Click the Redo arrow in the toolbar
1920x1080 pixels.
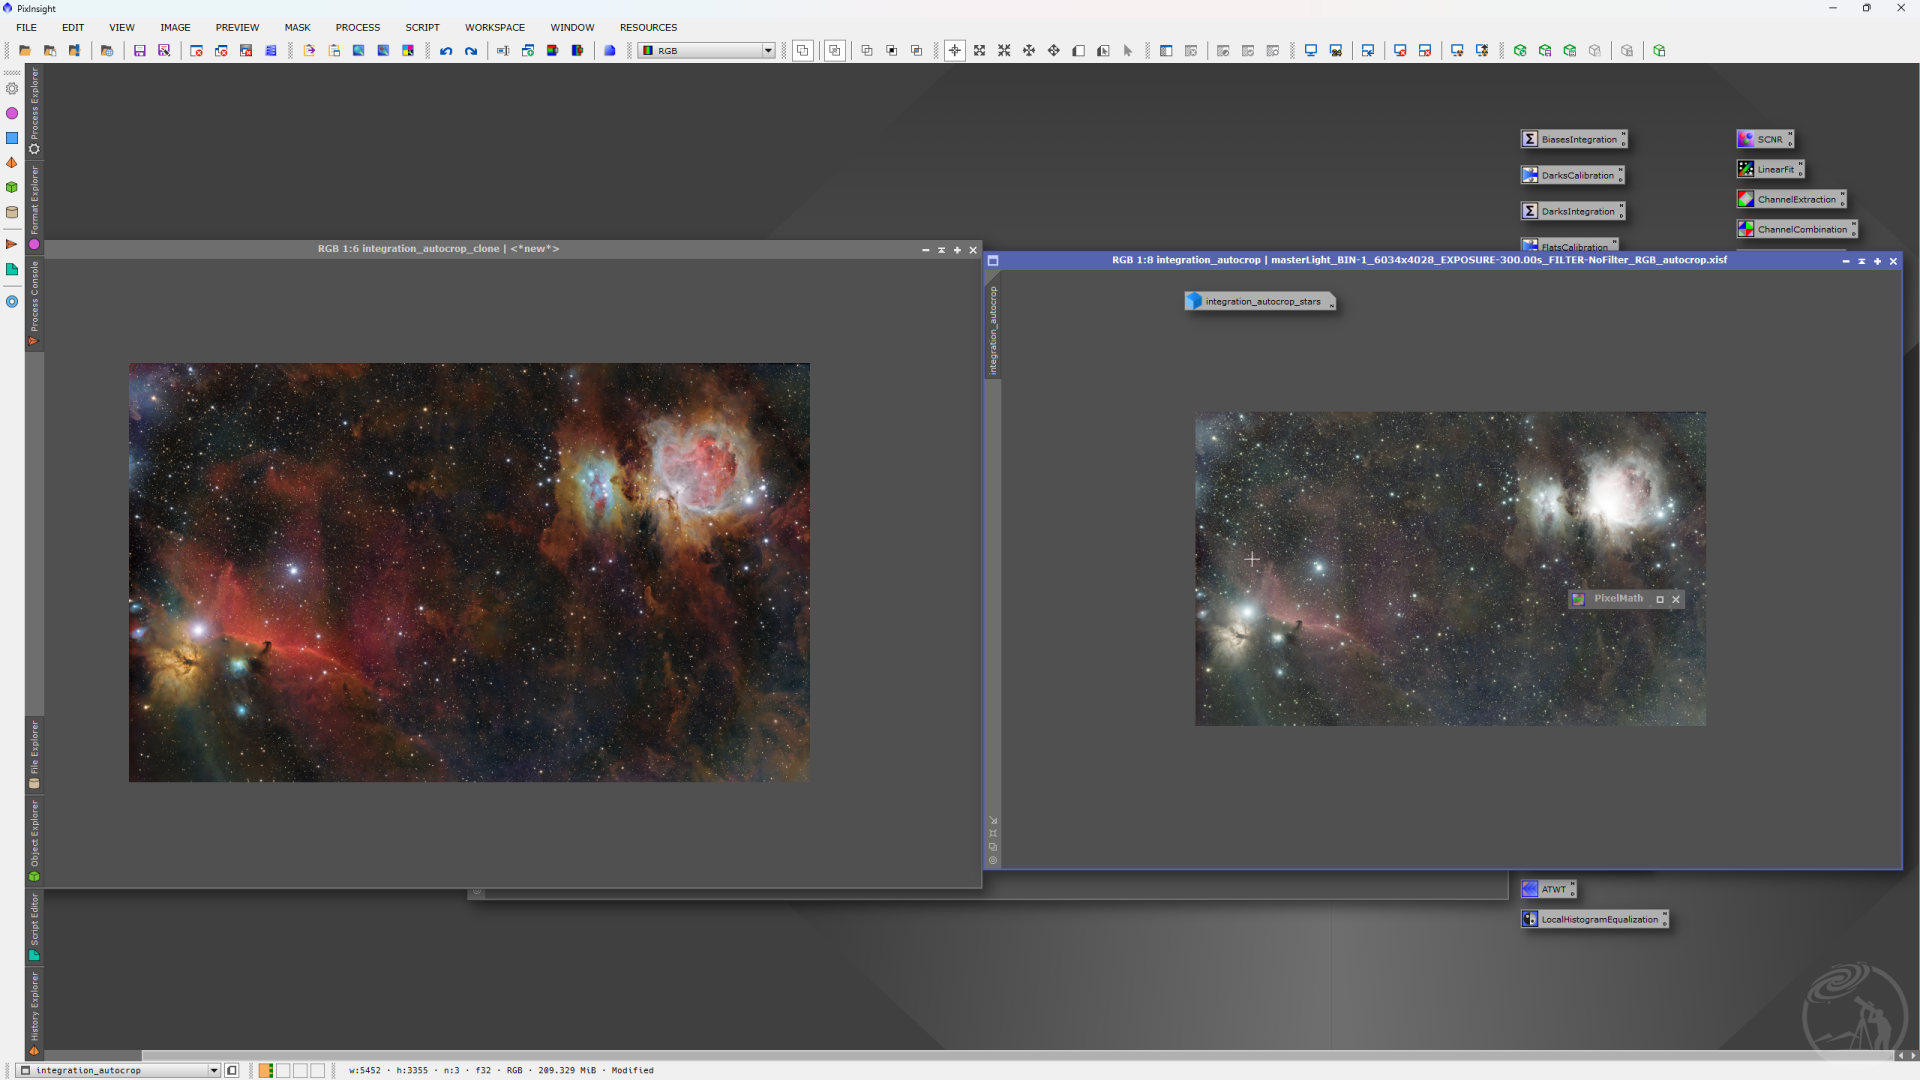pyautogui.click(x=471, y=51)
